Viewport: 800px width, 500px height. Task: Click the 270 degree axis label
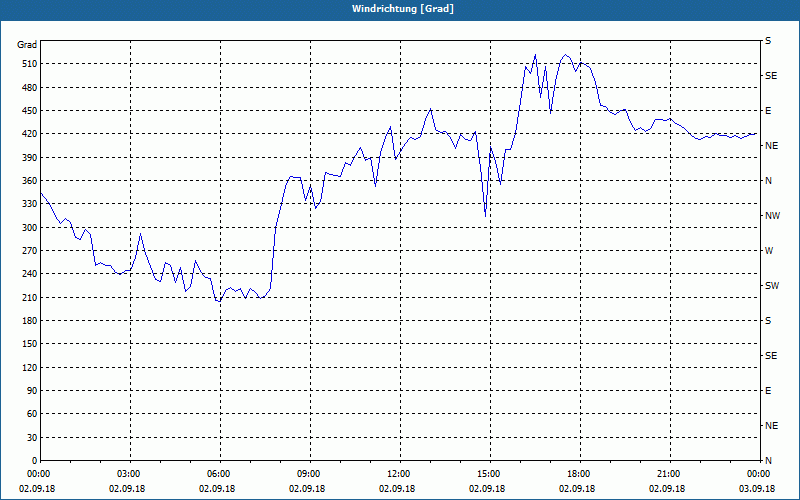pos(29,251)
